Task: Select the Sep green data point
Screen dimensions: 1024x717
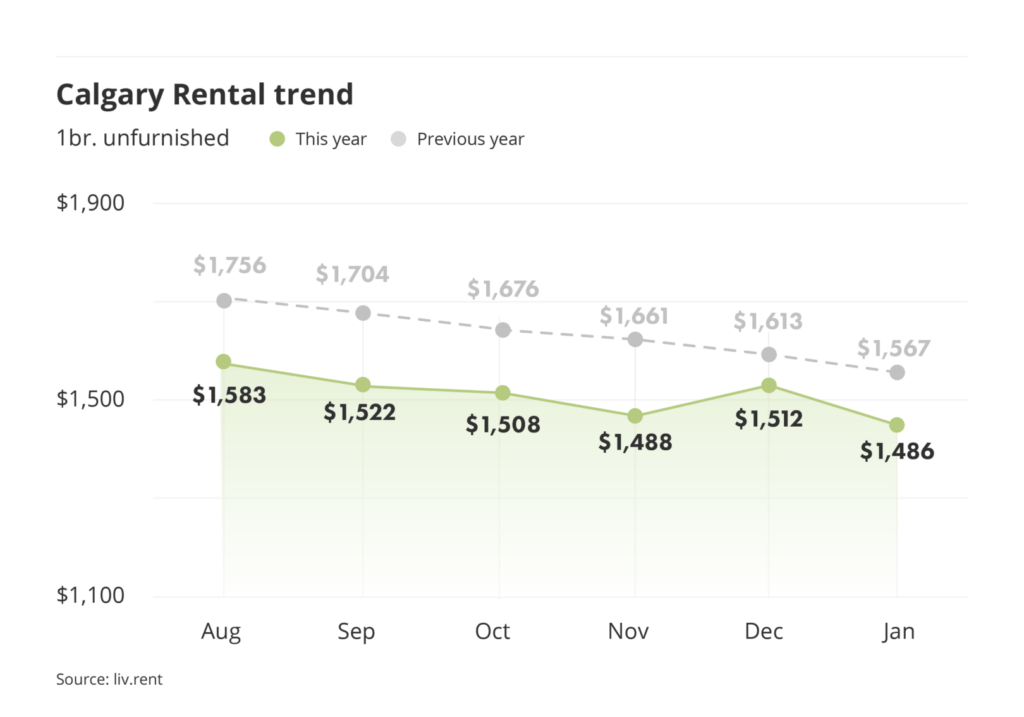Action: tap(363, 385)
